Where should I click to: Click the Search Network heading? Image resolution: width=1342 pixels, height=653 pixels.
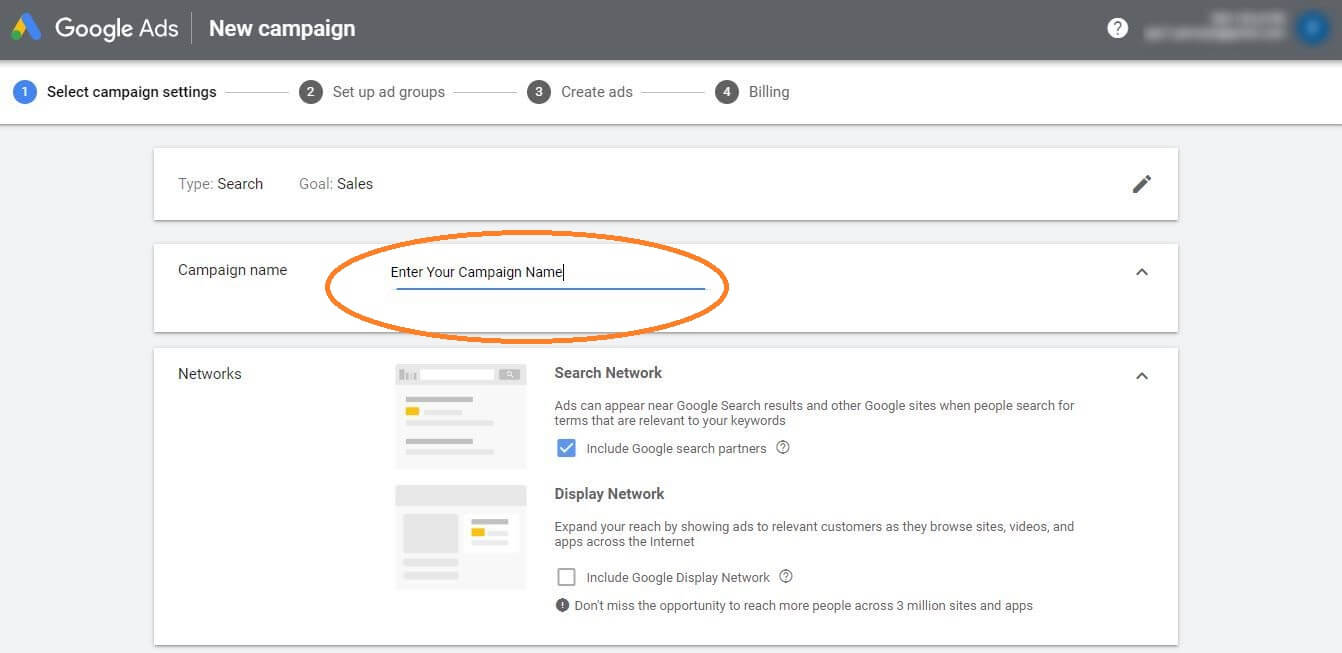pyautogui.click(x=608, y=373)
